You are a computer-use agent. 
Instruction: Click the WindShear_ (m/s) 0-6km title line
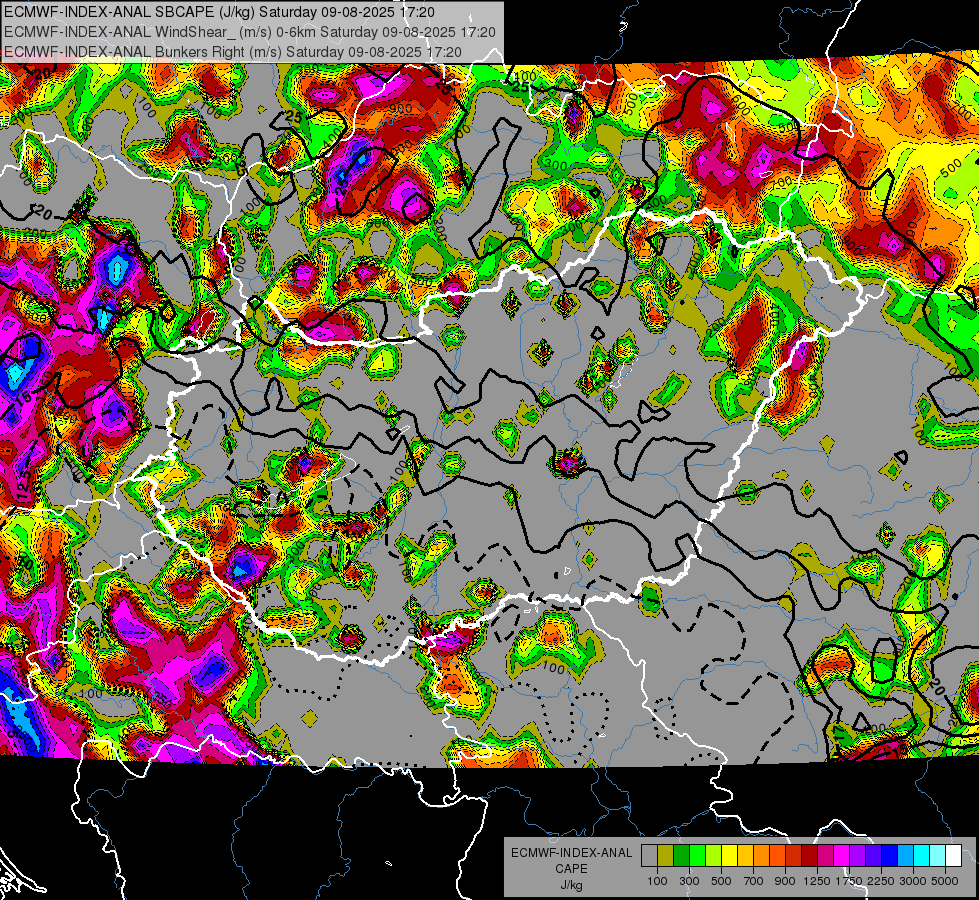[x=250, y=32]
